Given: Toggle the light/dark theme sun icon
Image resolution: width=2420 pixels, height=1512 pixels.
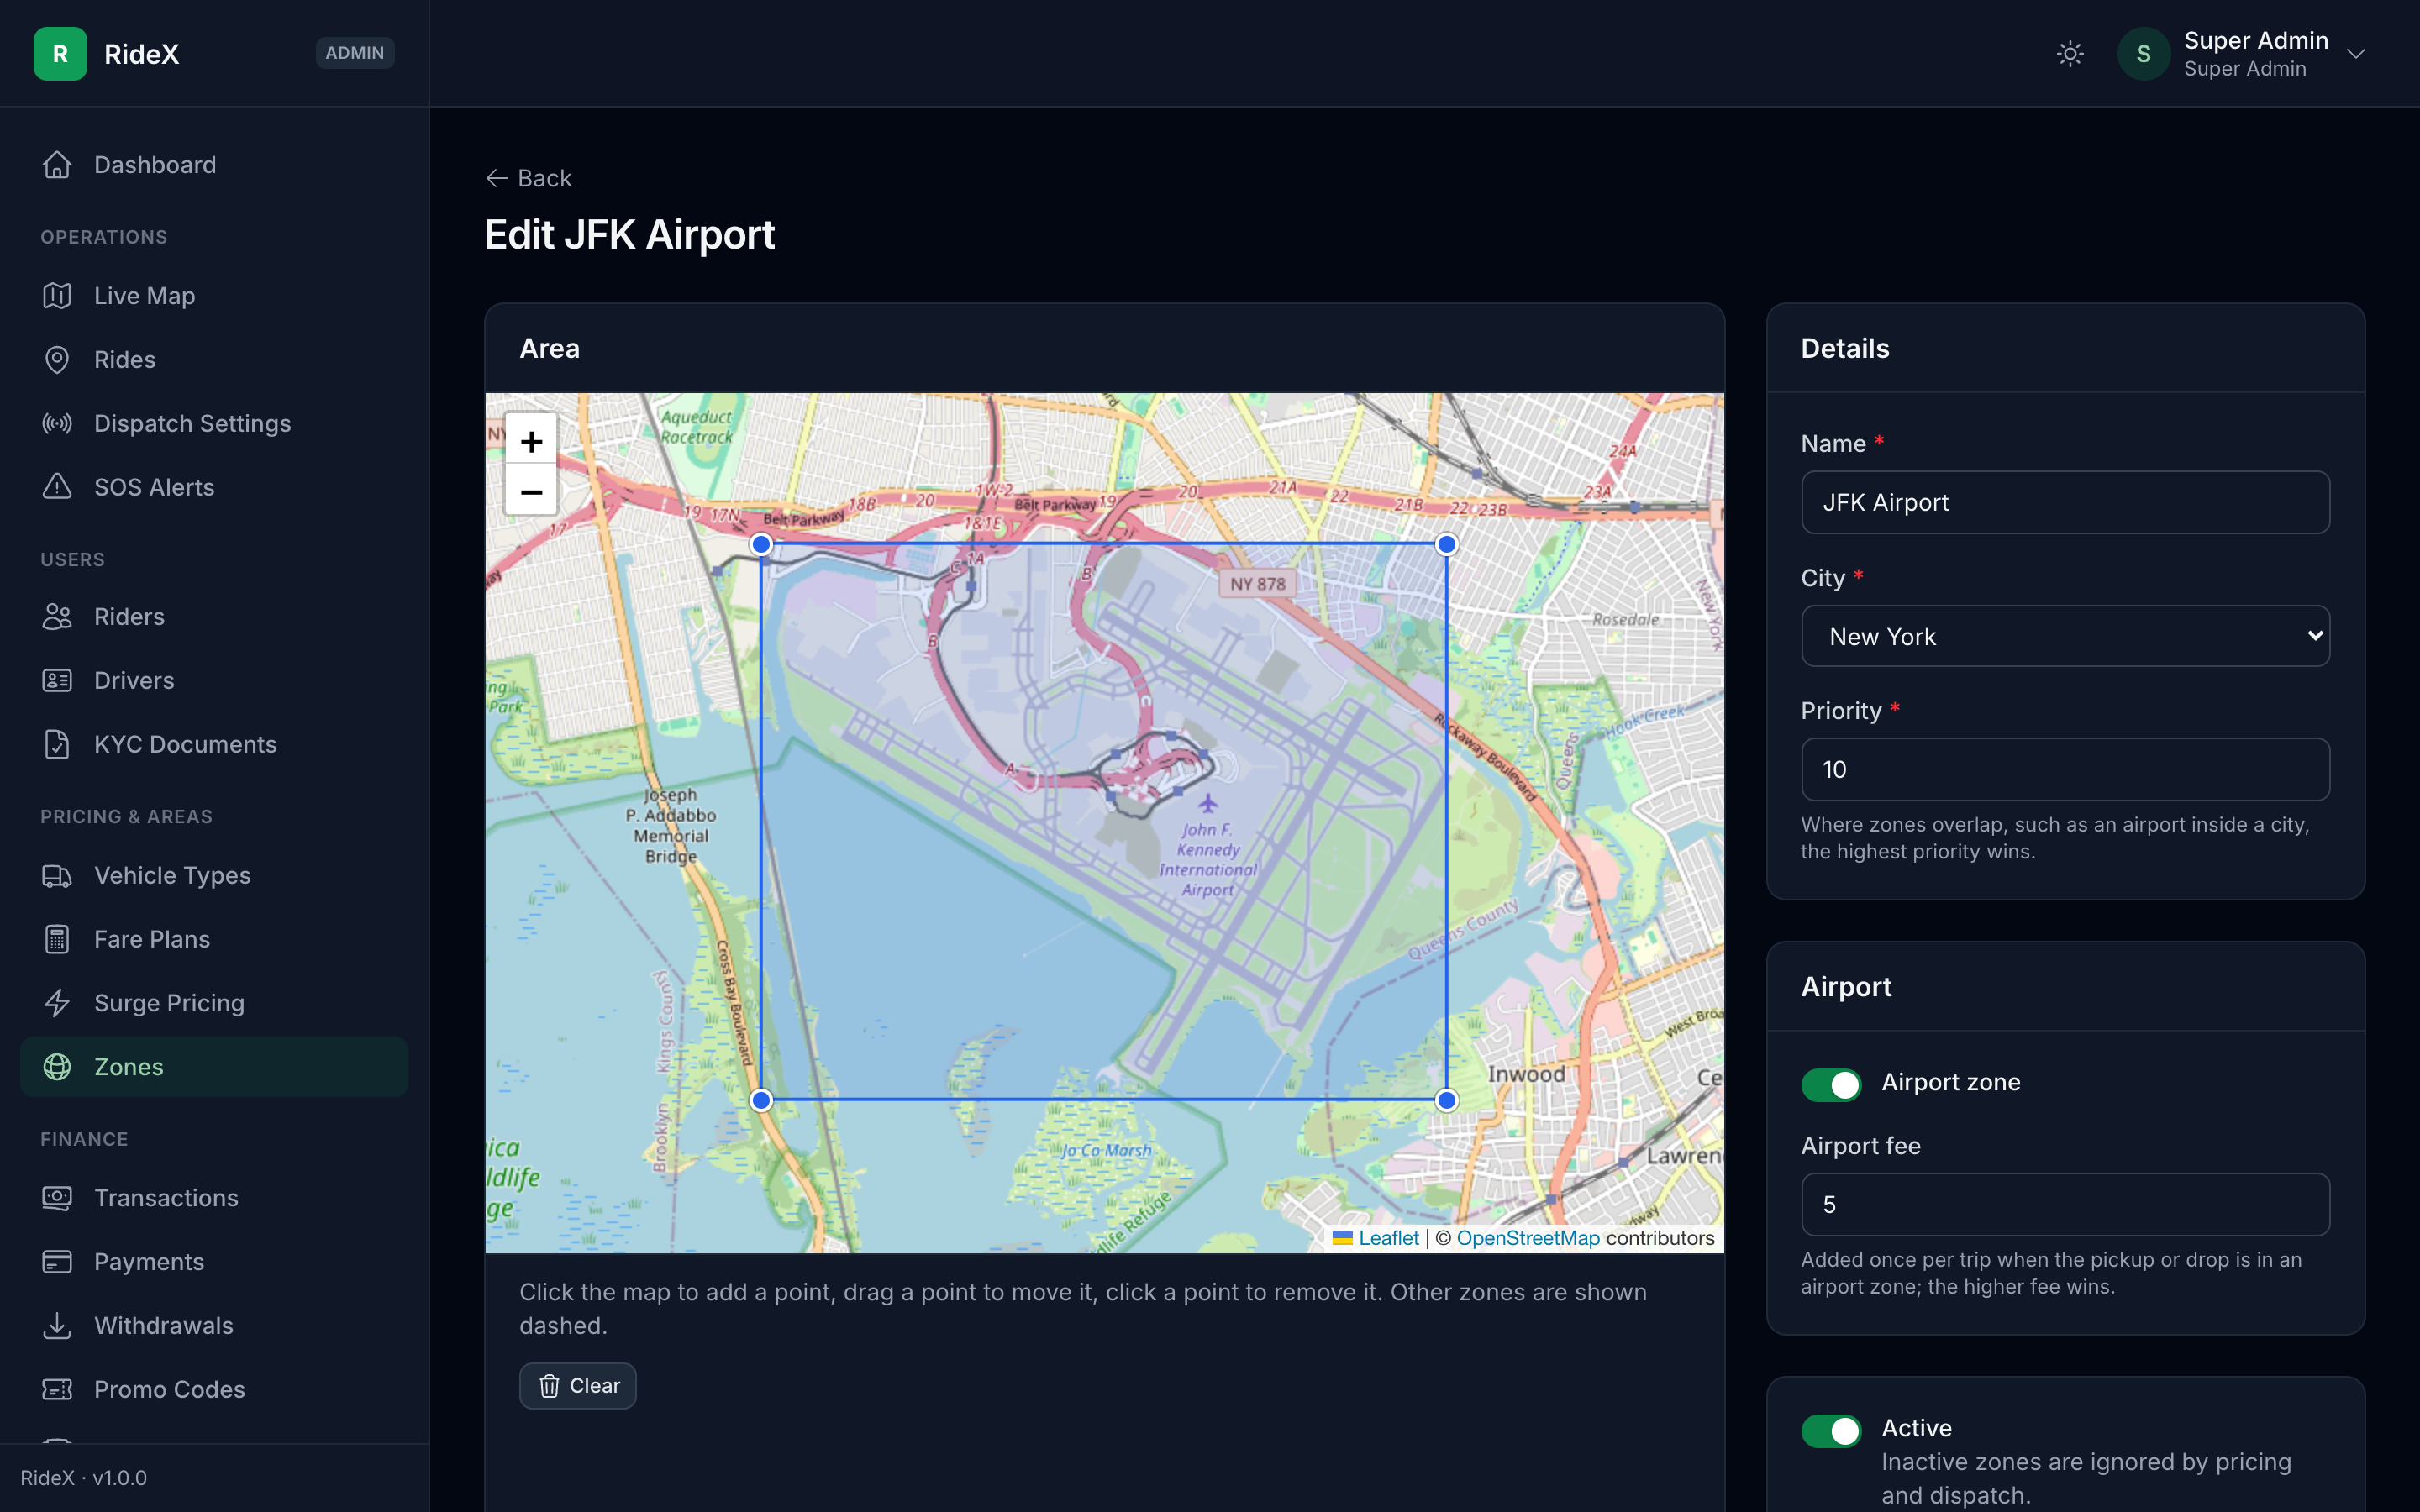Looking at the screenshot, I should tap(2070, 54).
